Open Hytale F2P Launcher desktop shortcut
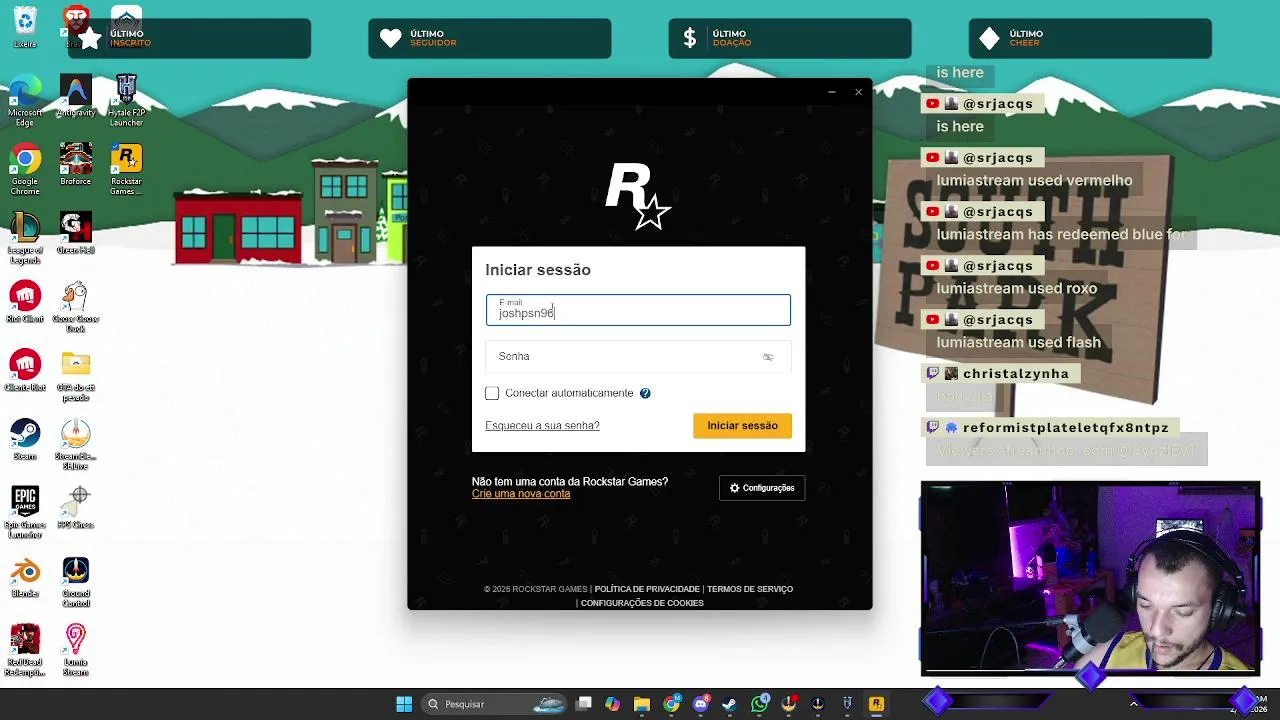This screenshot has width=1280, height=720. [x=126, y=101]
